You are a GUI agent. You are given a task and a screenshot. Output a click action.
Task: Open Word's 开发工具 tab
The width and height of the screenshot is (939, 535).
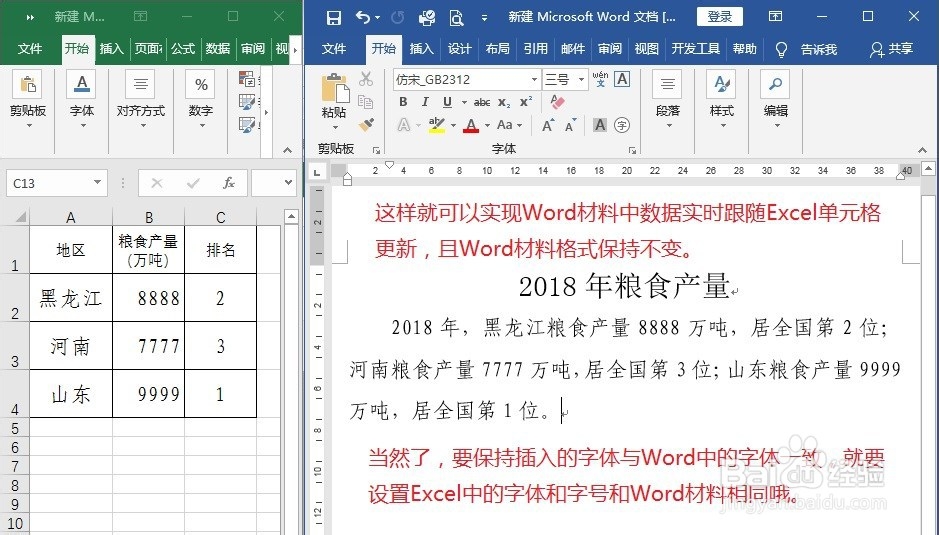click(695, 49)
